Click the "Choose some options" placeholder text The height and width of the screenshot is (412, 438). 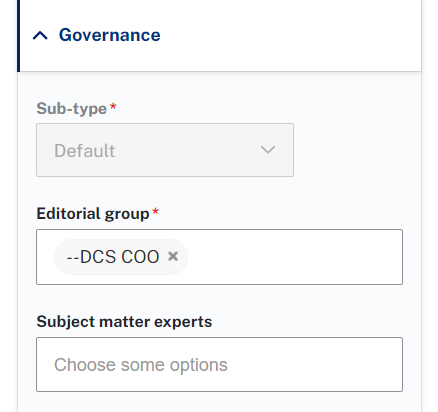click(141, 365)
